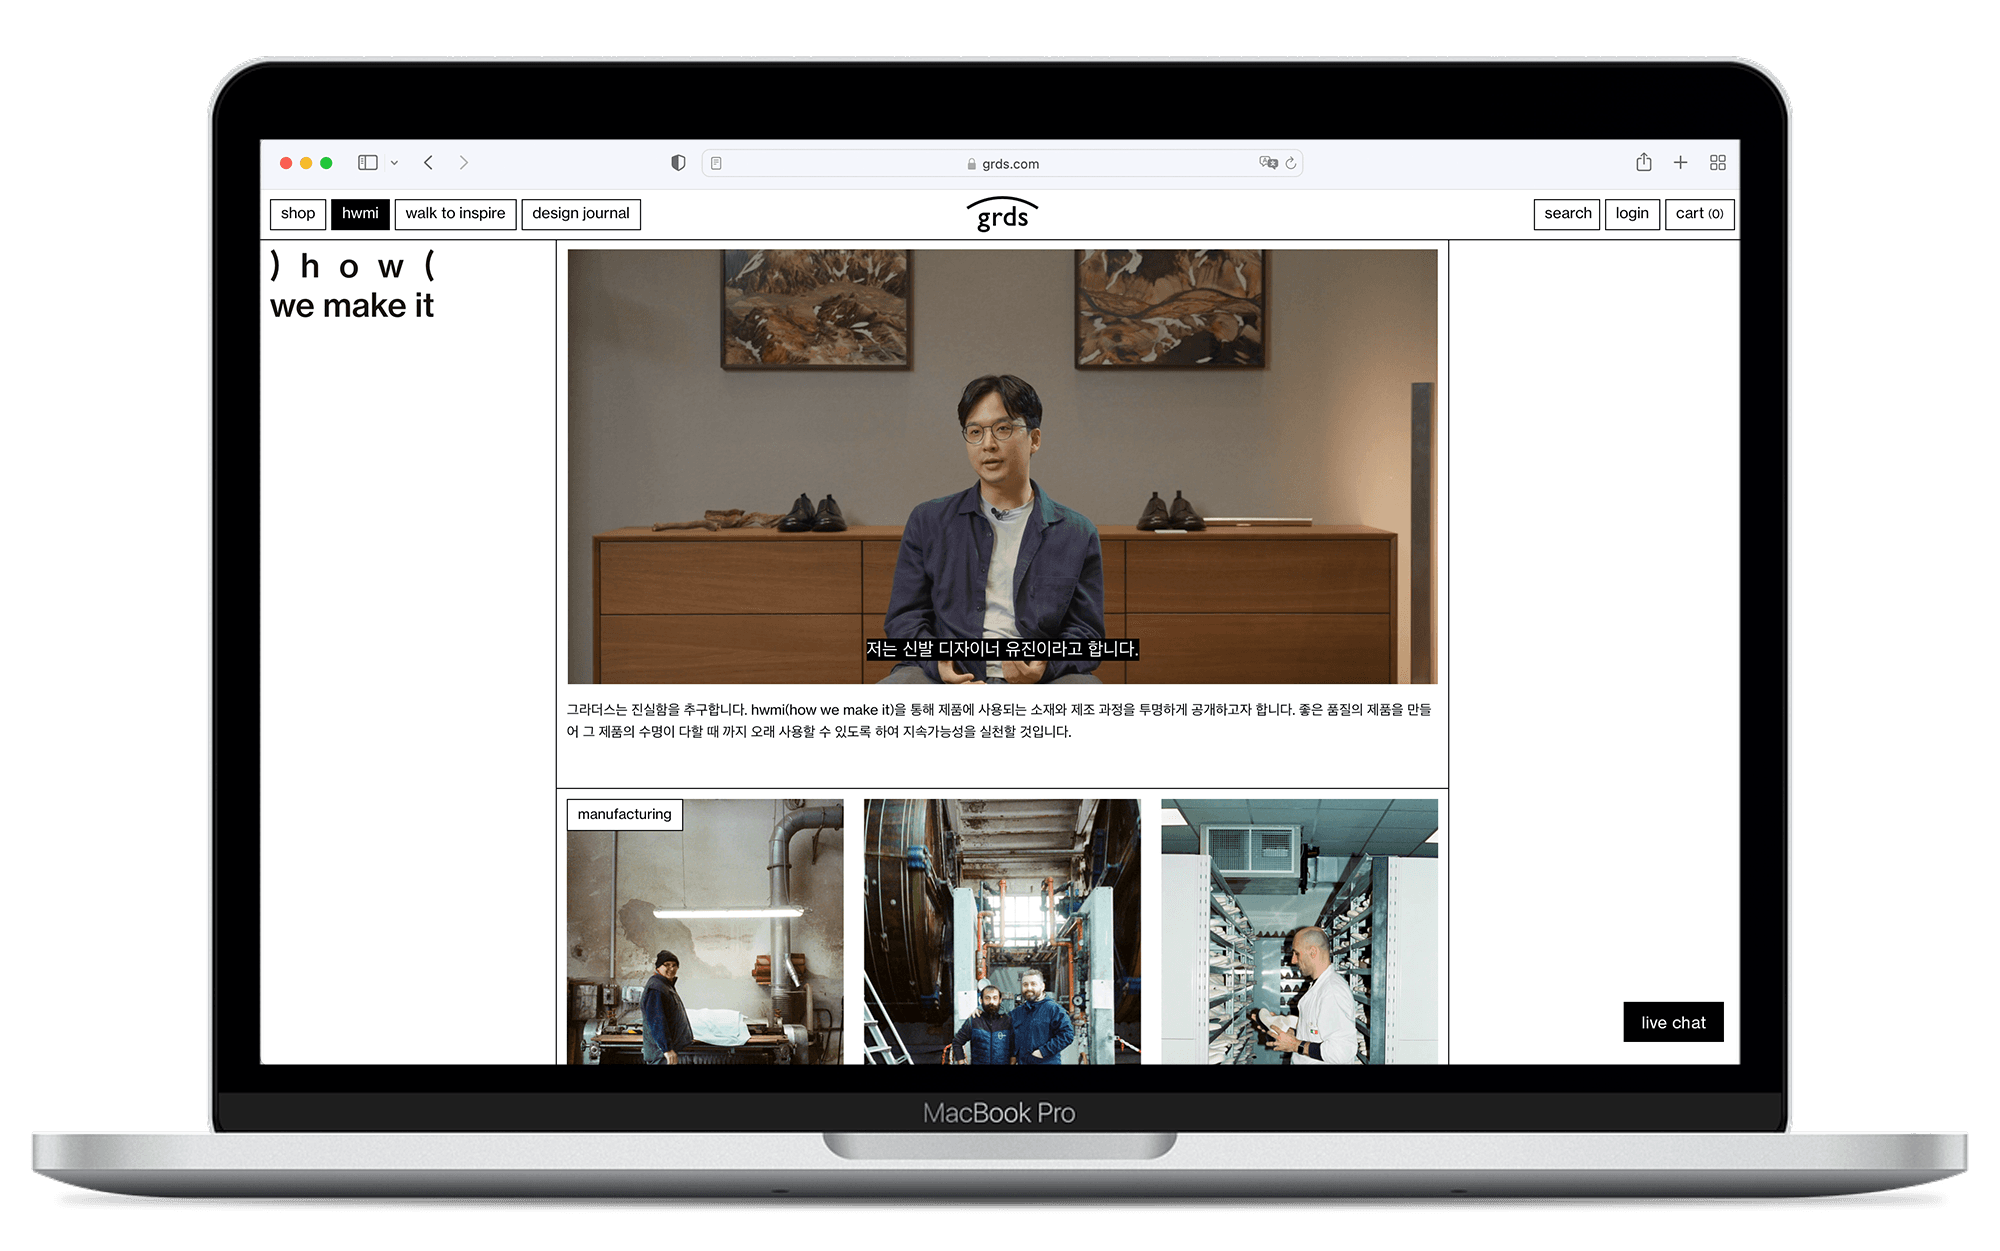Toggle the Safari sidebar icon

[368, 163]
